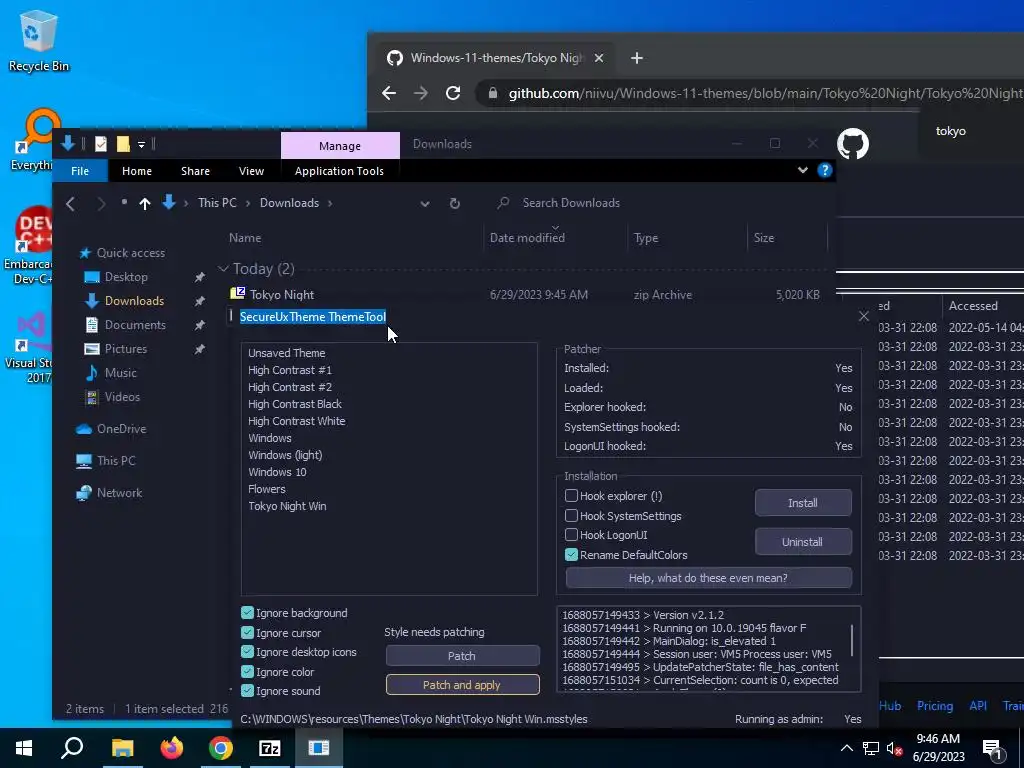Click the Explorer back arrow
The height and width of the screenshot is (768, 1024).
pos(71,203)
